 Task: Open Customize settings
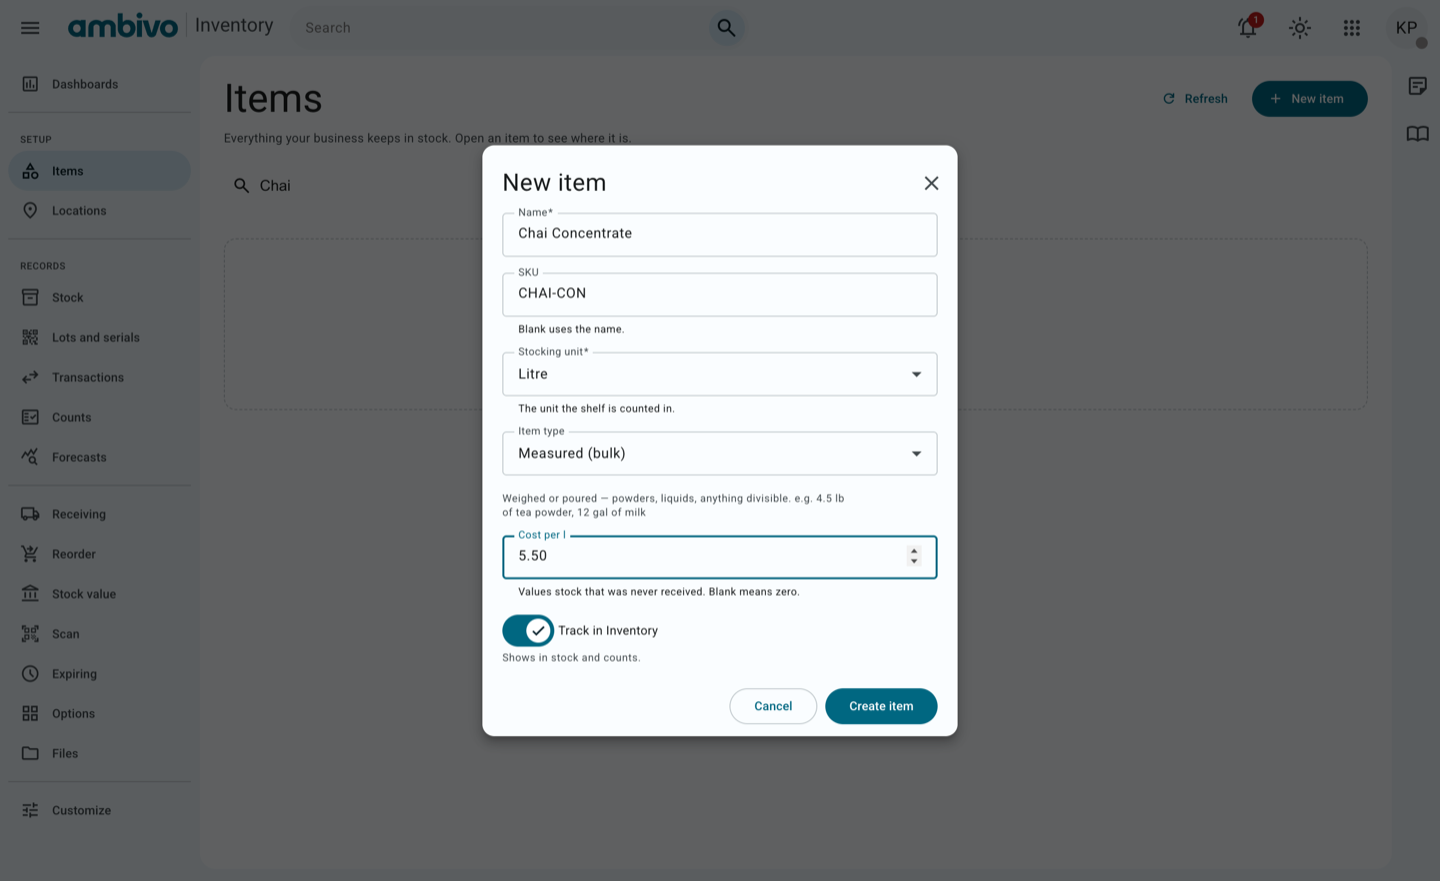99,811
